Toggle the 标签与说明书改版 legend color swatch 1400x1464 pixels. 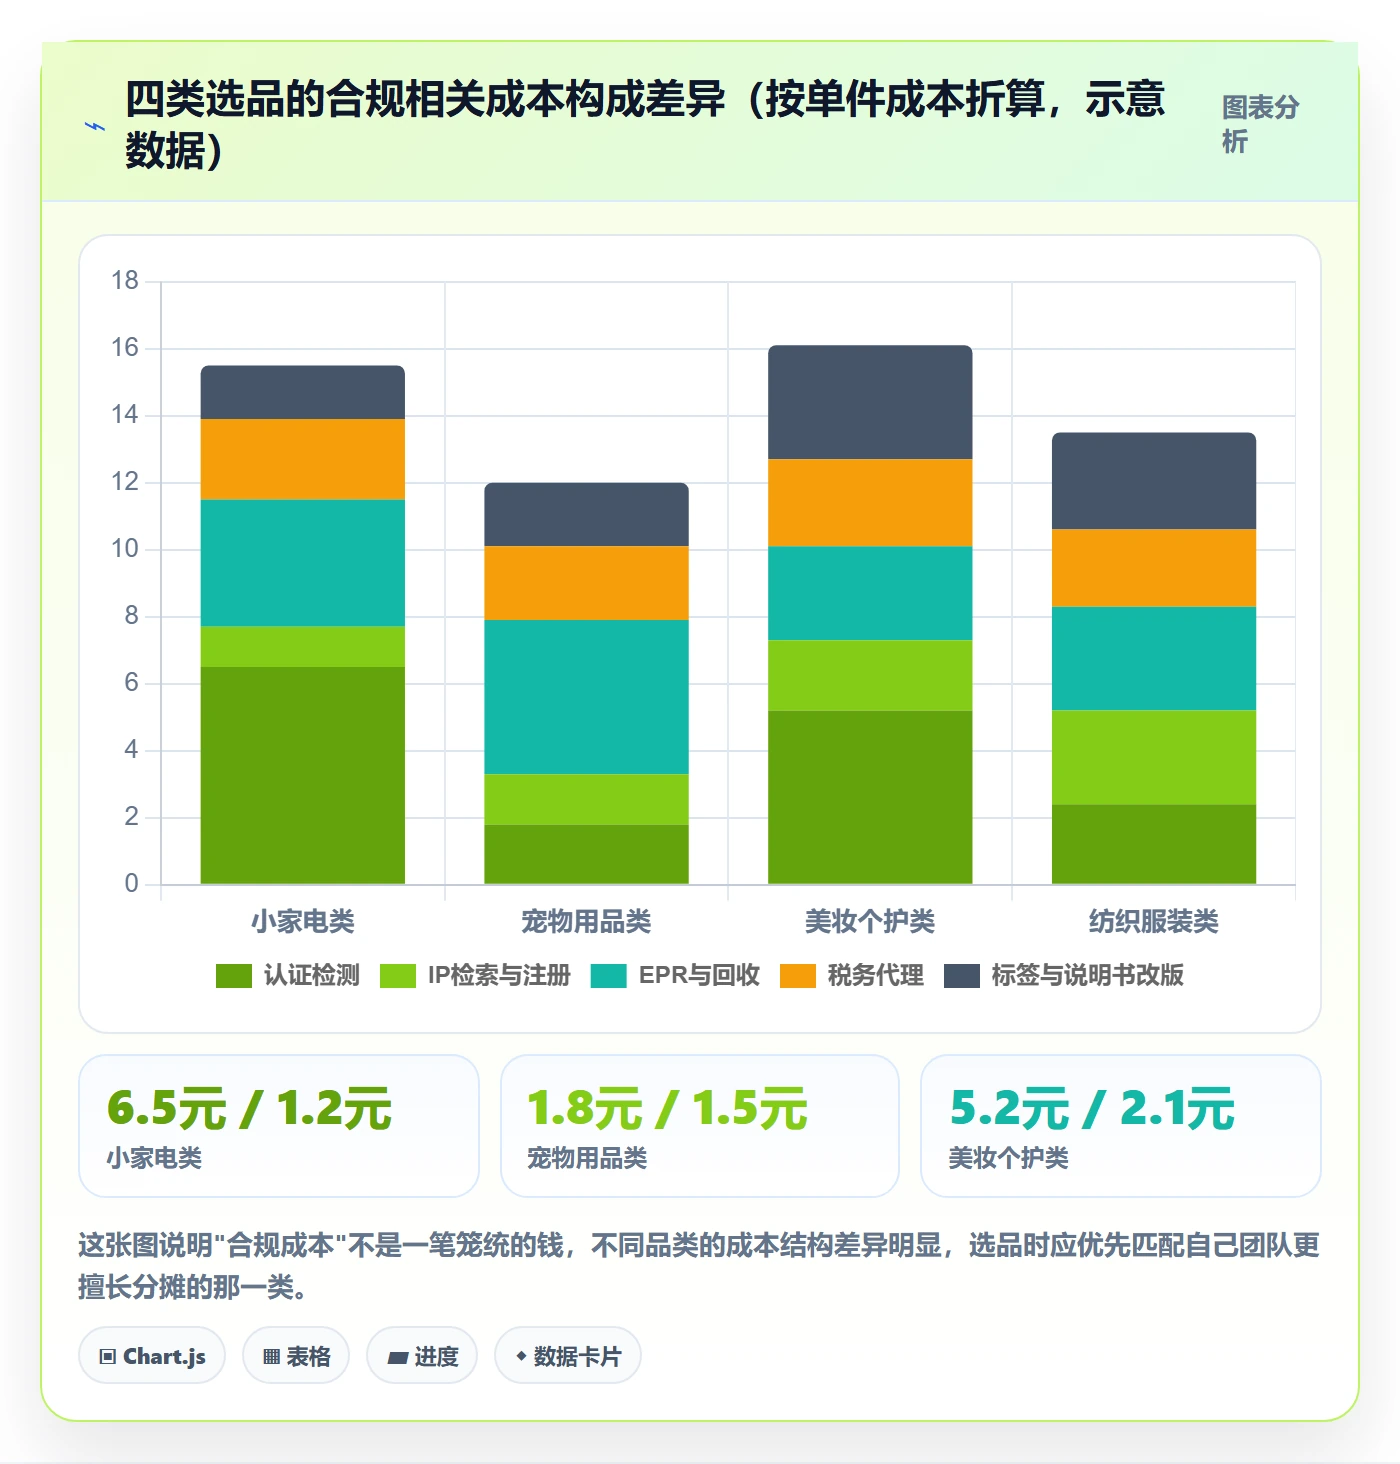click(x=962, y=976)
